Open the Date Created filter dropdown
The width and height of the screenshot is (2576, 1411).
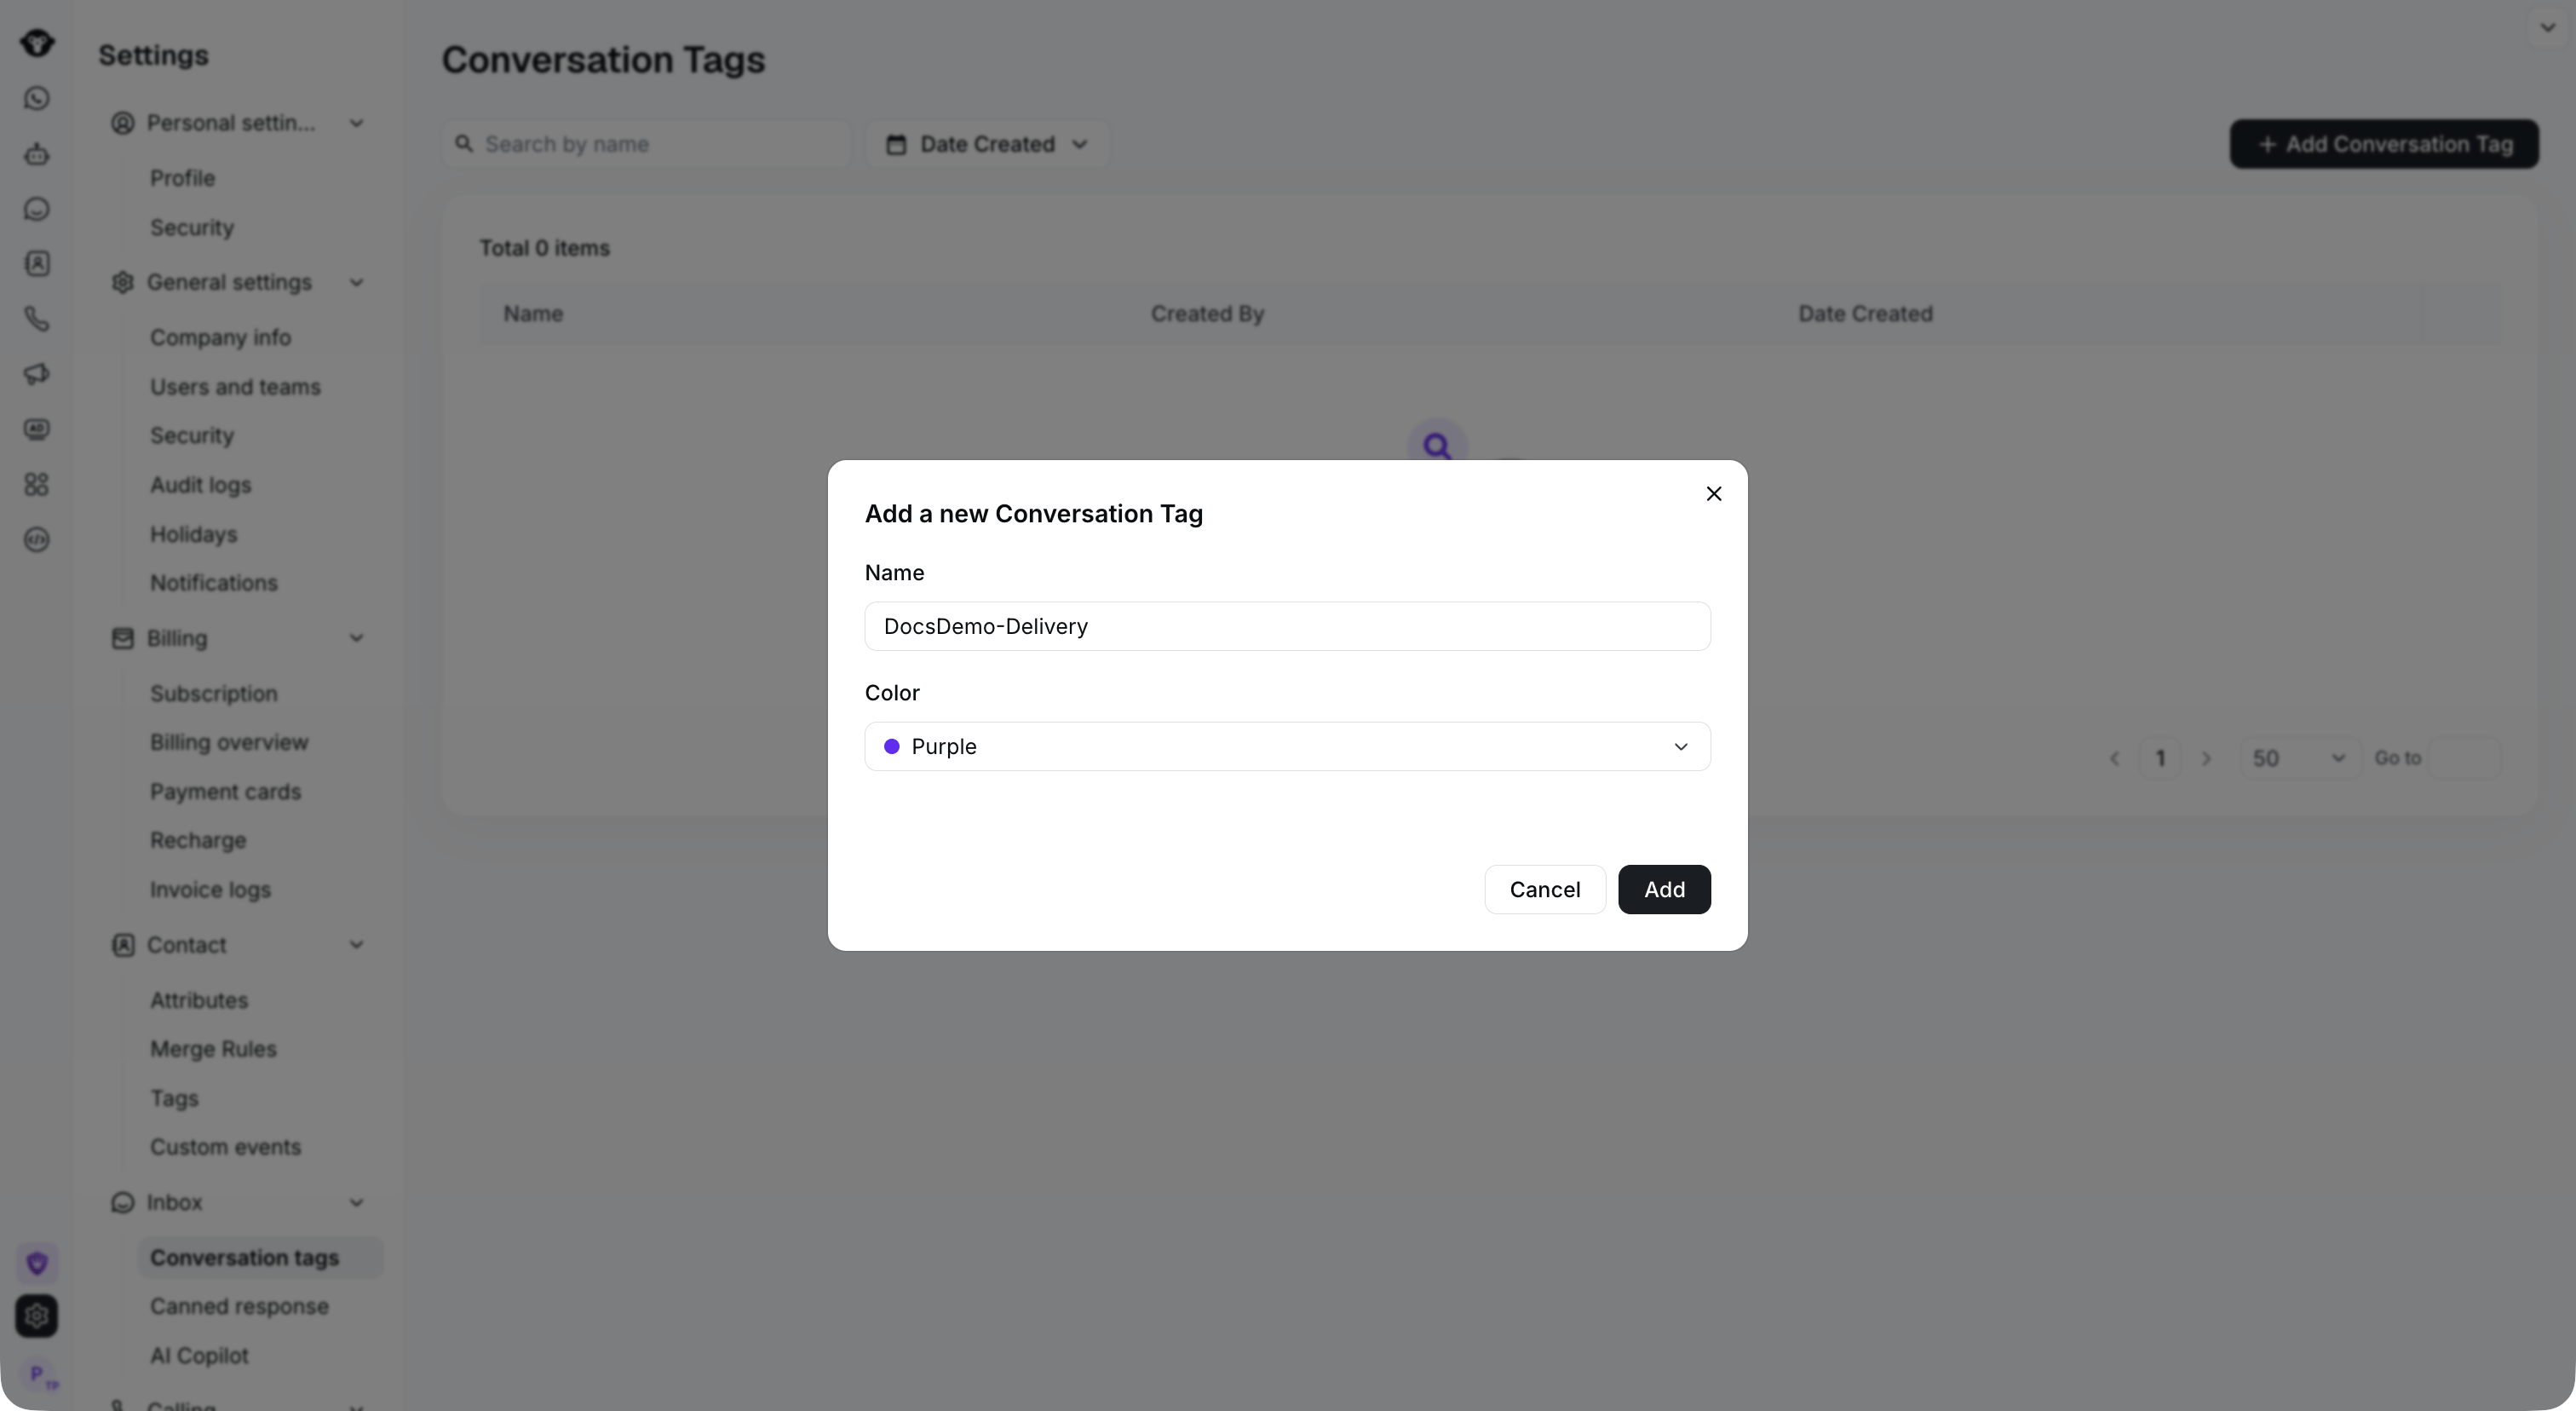point(987,144)
